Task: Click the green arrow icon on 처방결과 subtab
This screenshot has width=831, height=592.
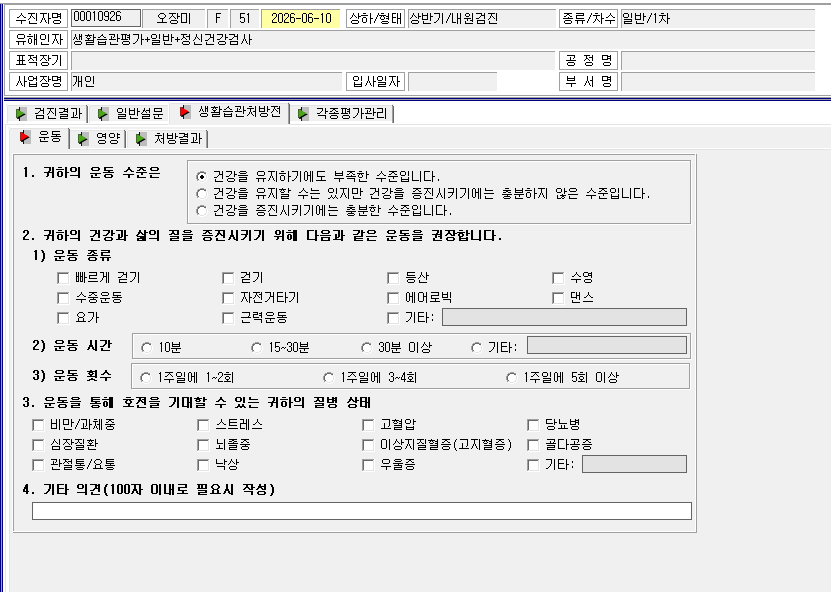Action: click(x=140, y=139)
